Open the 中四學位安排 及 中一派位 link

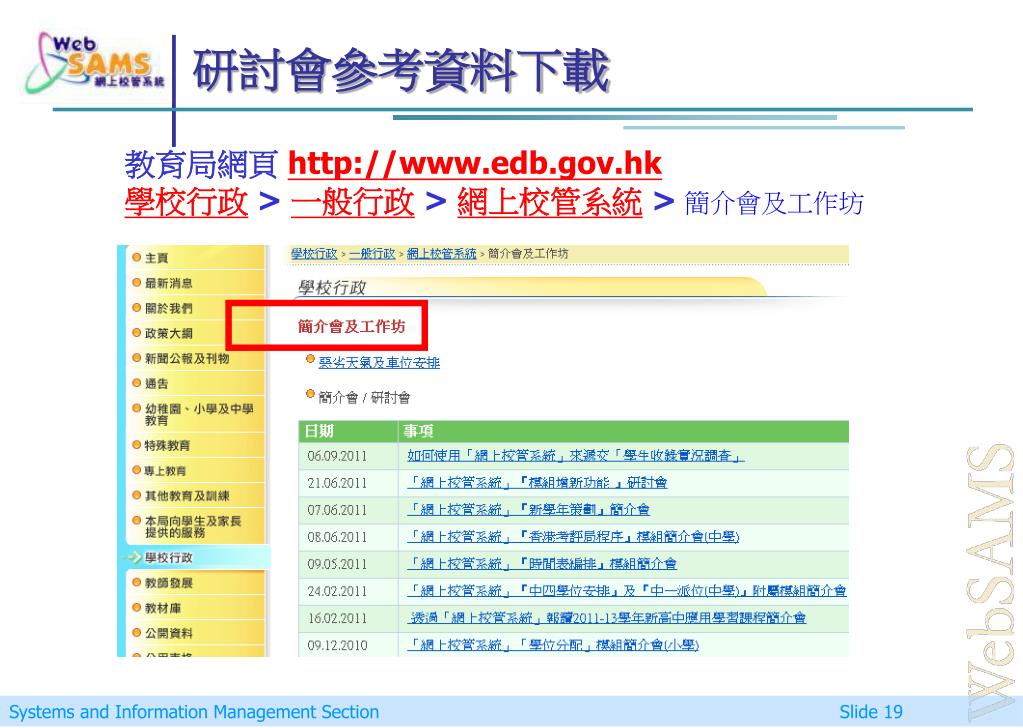click(x=626, y=591)
